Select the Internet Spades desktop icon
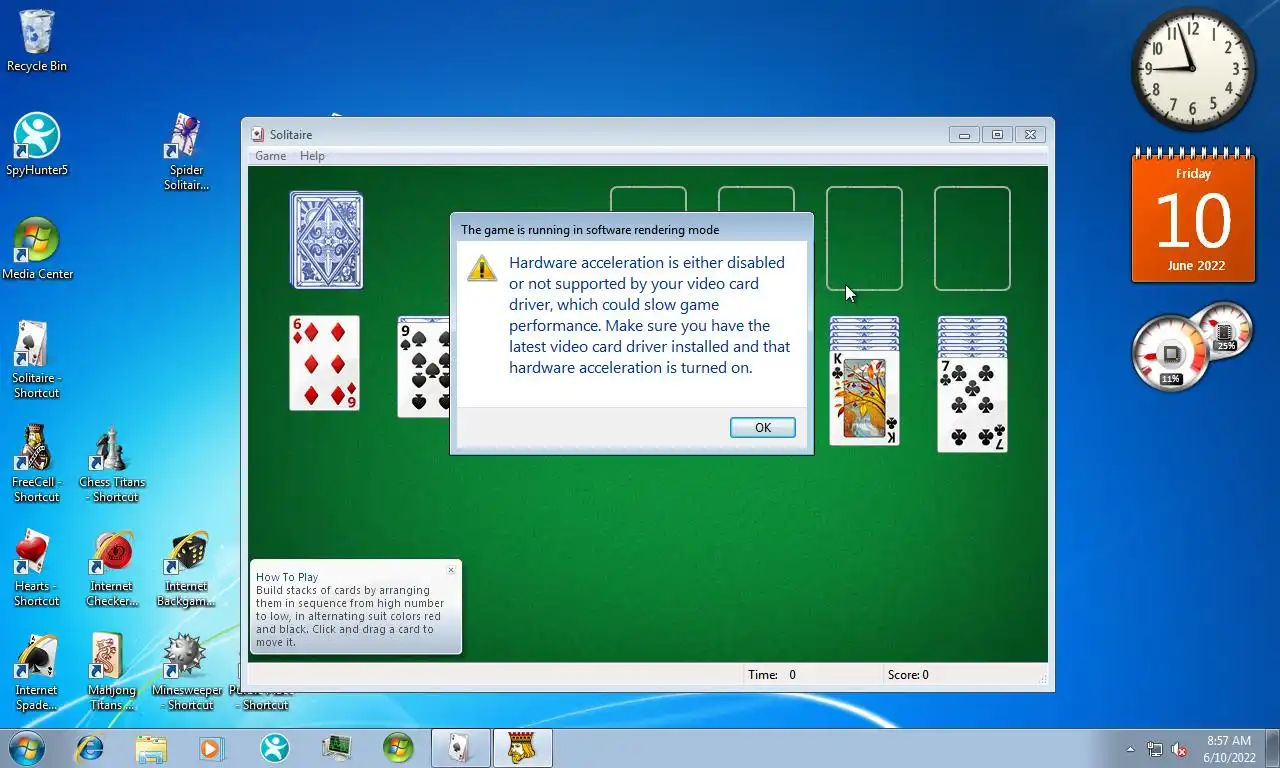The height and width of the screenshot is (768, 1280). [x=37, y=672]
